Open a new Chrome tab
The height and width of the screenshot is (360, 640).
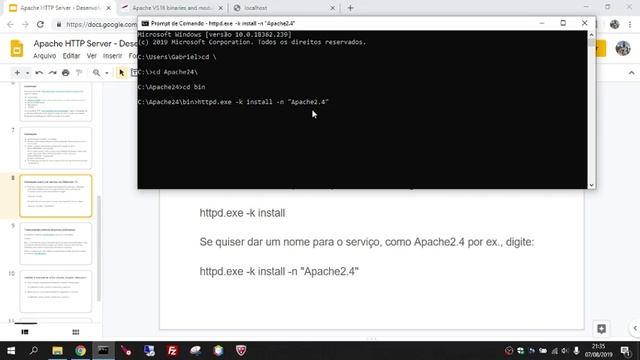(x=350, y=8)
